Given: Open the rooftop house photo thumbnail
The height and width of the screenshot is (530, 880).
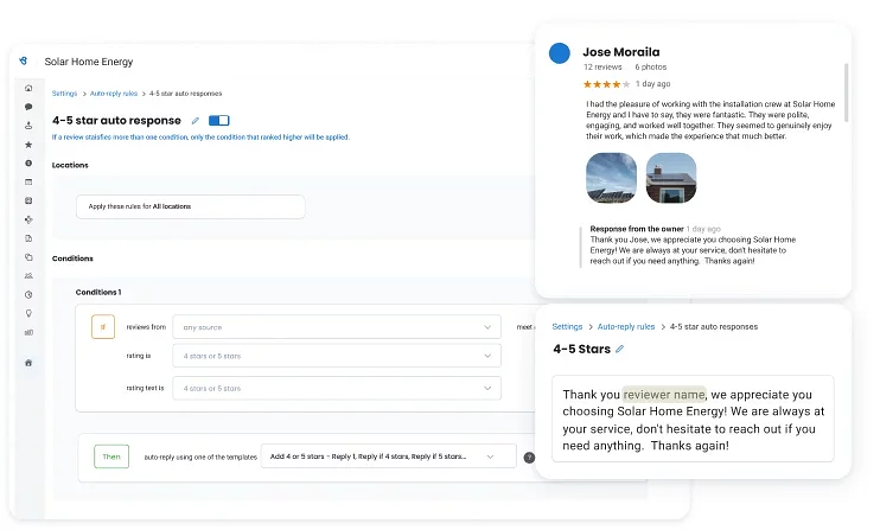Looking at the screenshot, I should pos(671,178).
